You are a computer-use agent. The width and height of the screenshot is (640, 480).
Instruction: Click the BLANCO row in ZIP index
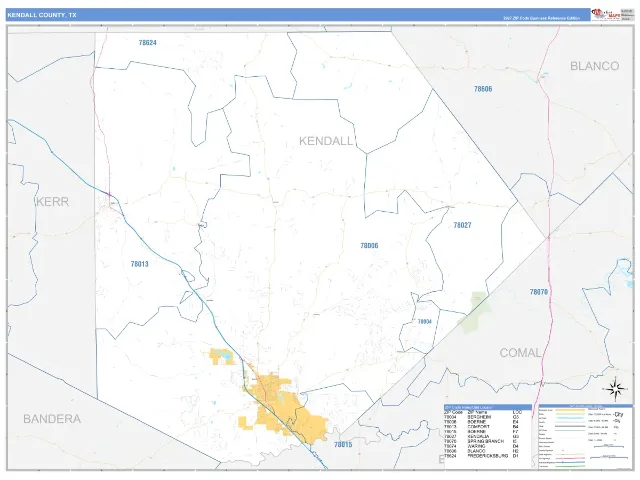pos(482,451)
